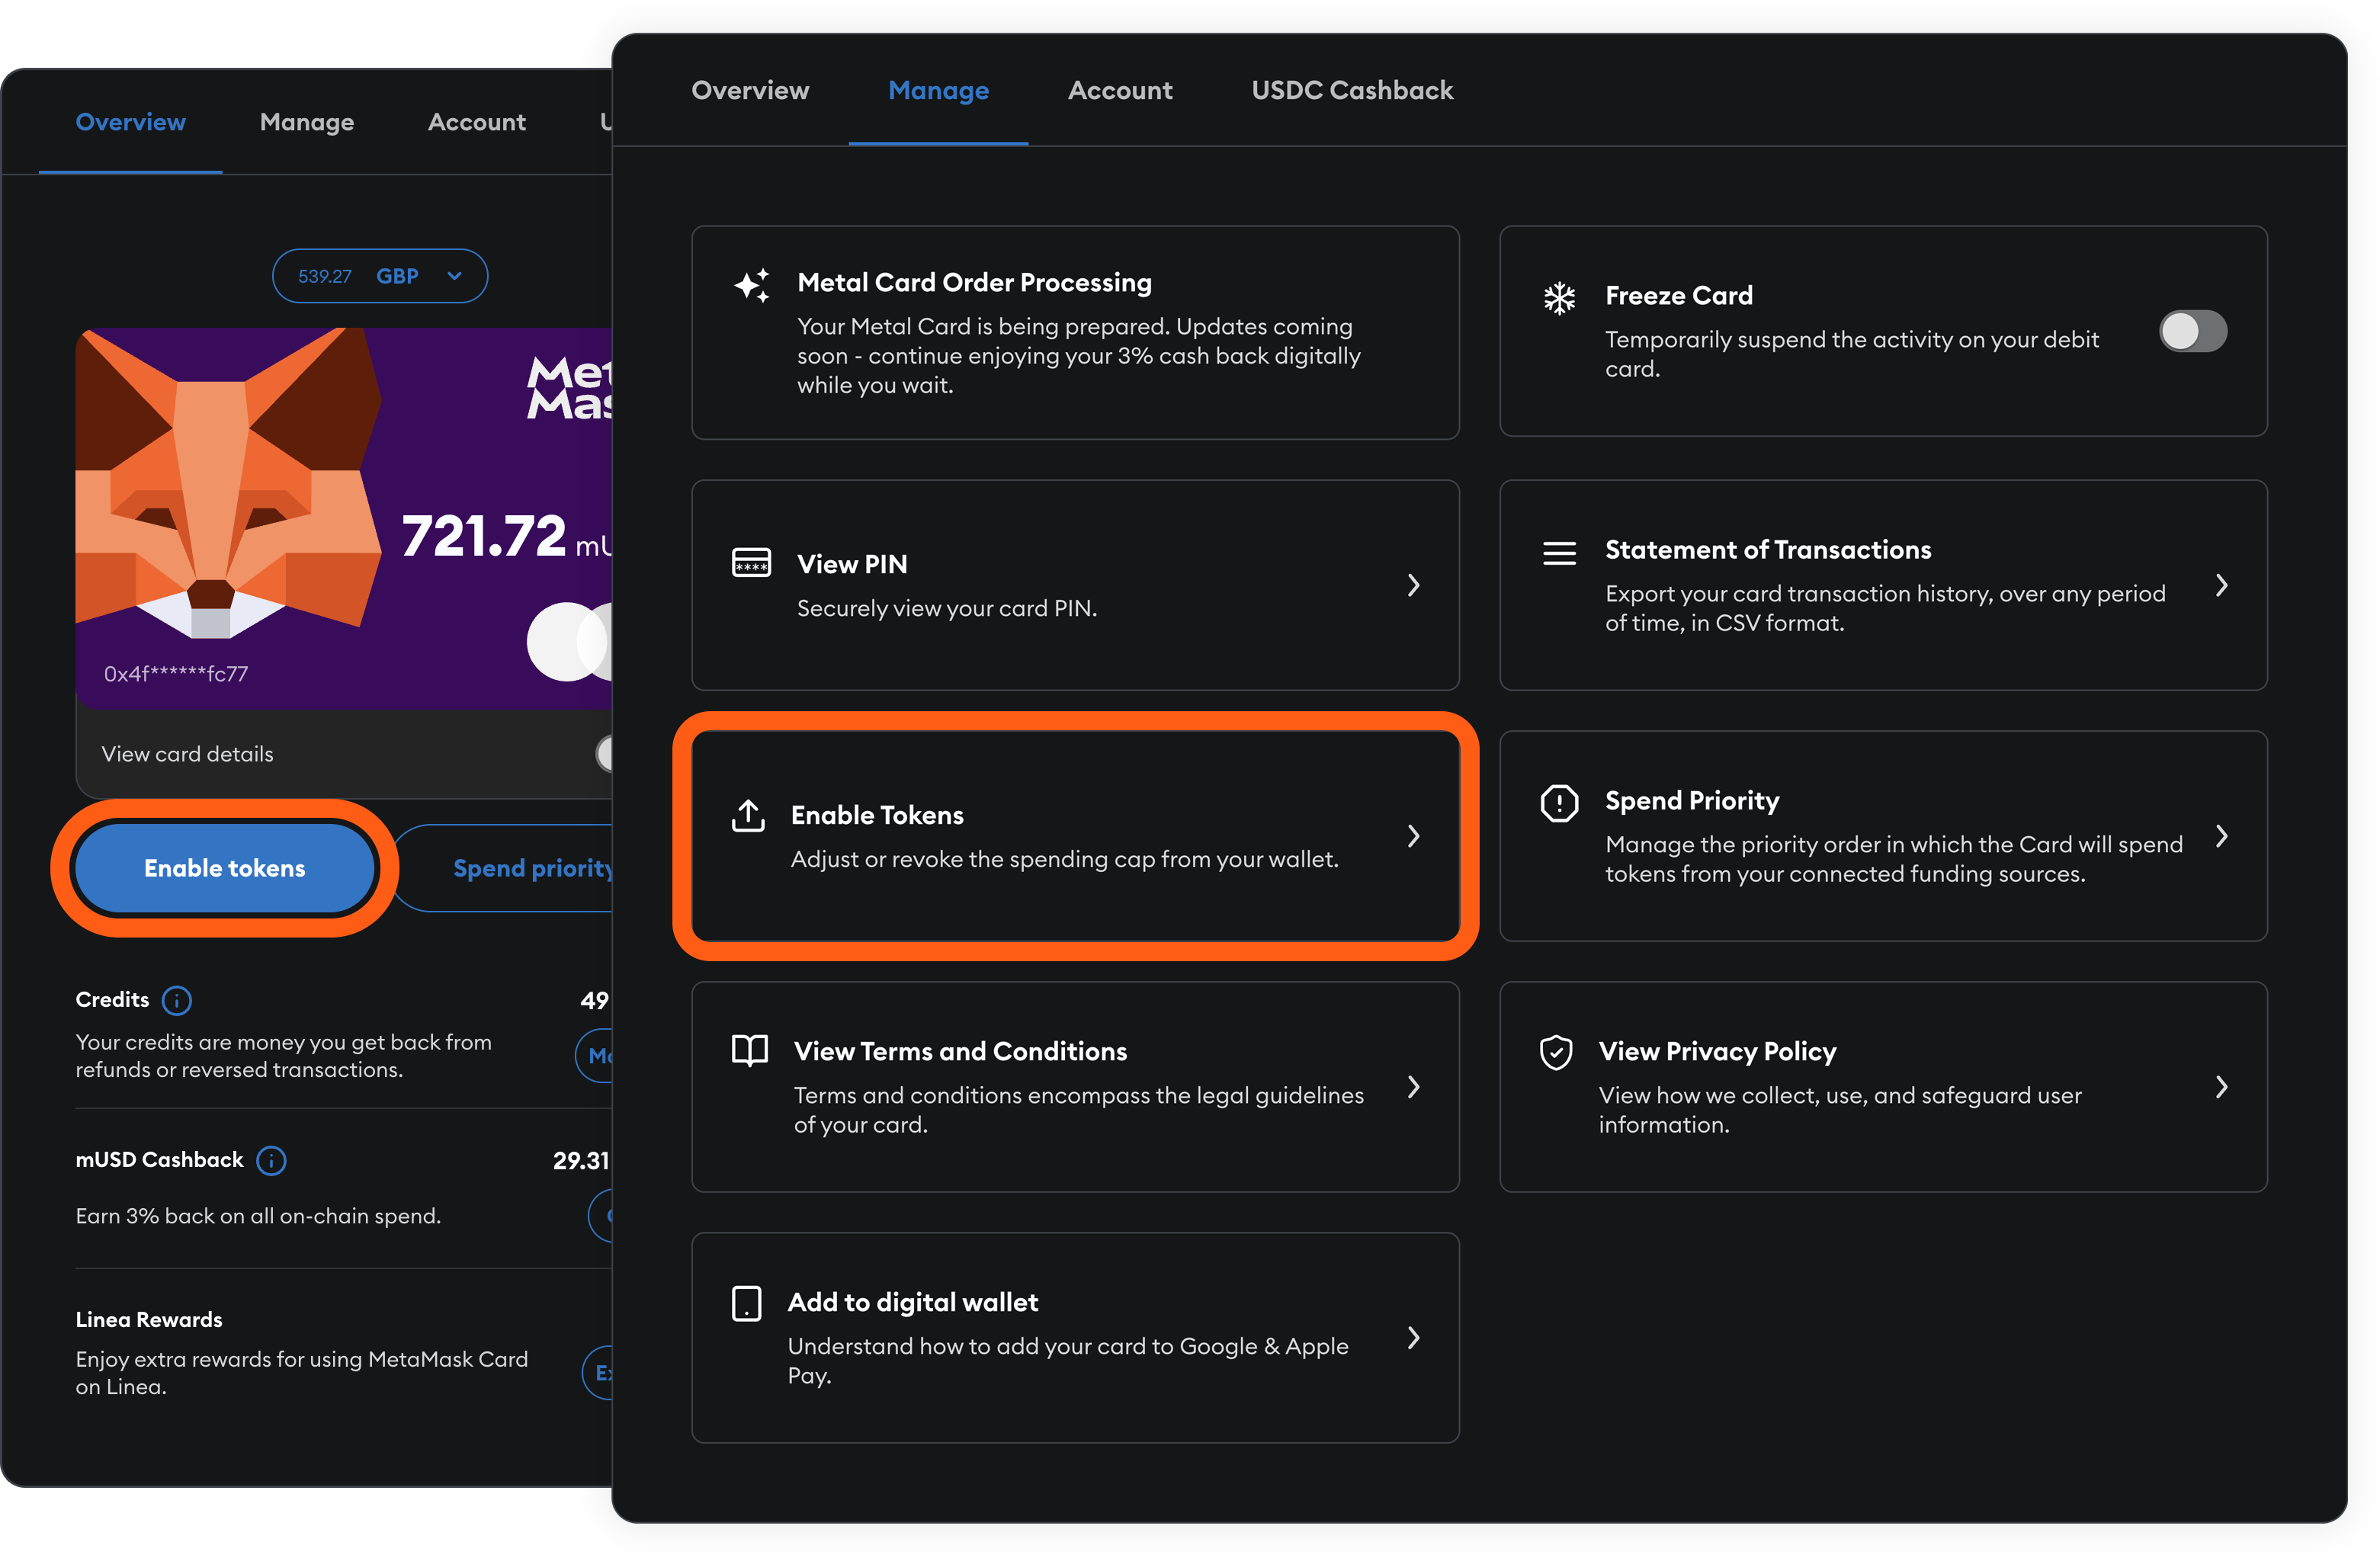
Task: Click the Freeze Card title
Action: point(1679,296)
